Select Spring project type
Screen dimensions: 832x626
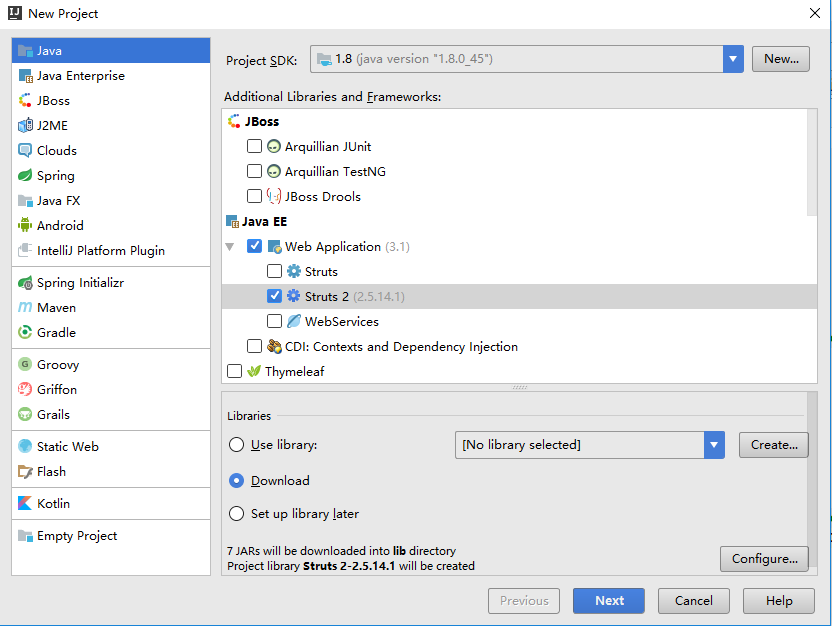tap(111, 176)
